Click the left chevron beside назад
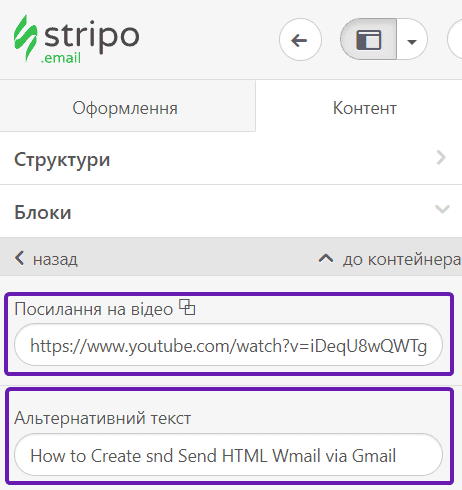 (19, 258)
